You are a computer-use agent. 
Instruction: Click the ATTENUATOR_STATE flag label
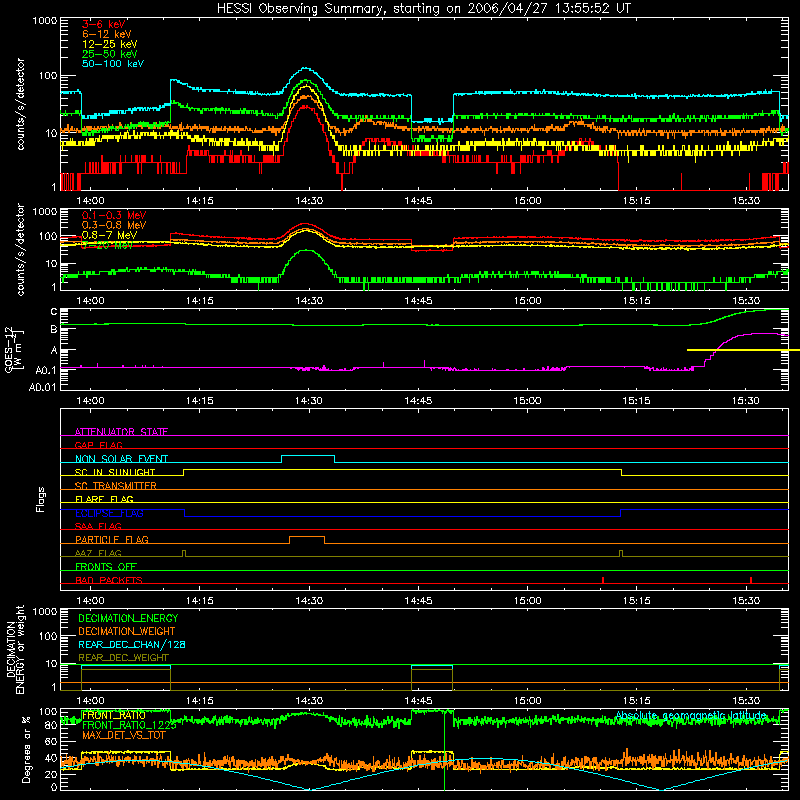click(121, 432)
